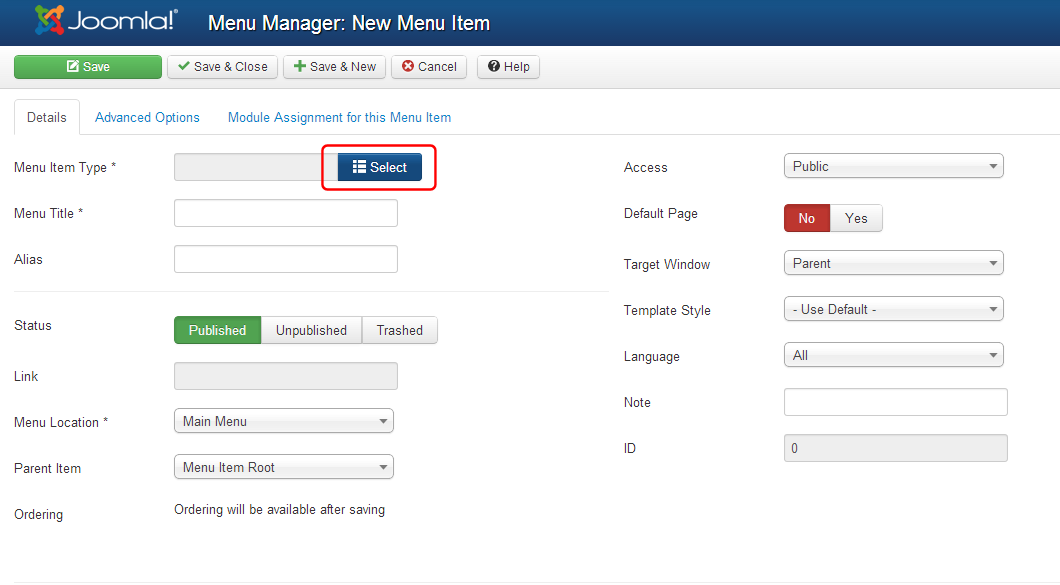Switch to Advanced Options tab
The width and height of the screenshot is (1060, 585).
point(147,117)
